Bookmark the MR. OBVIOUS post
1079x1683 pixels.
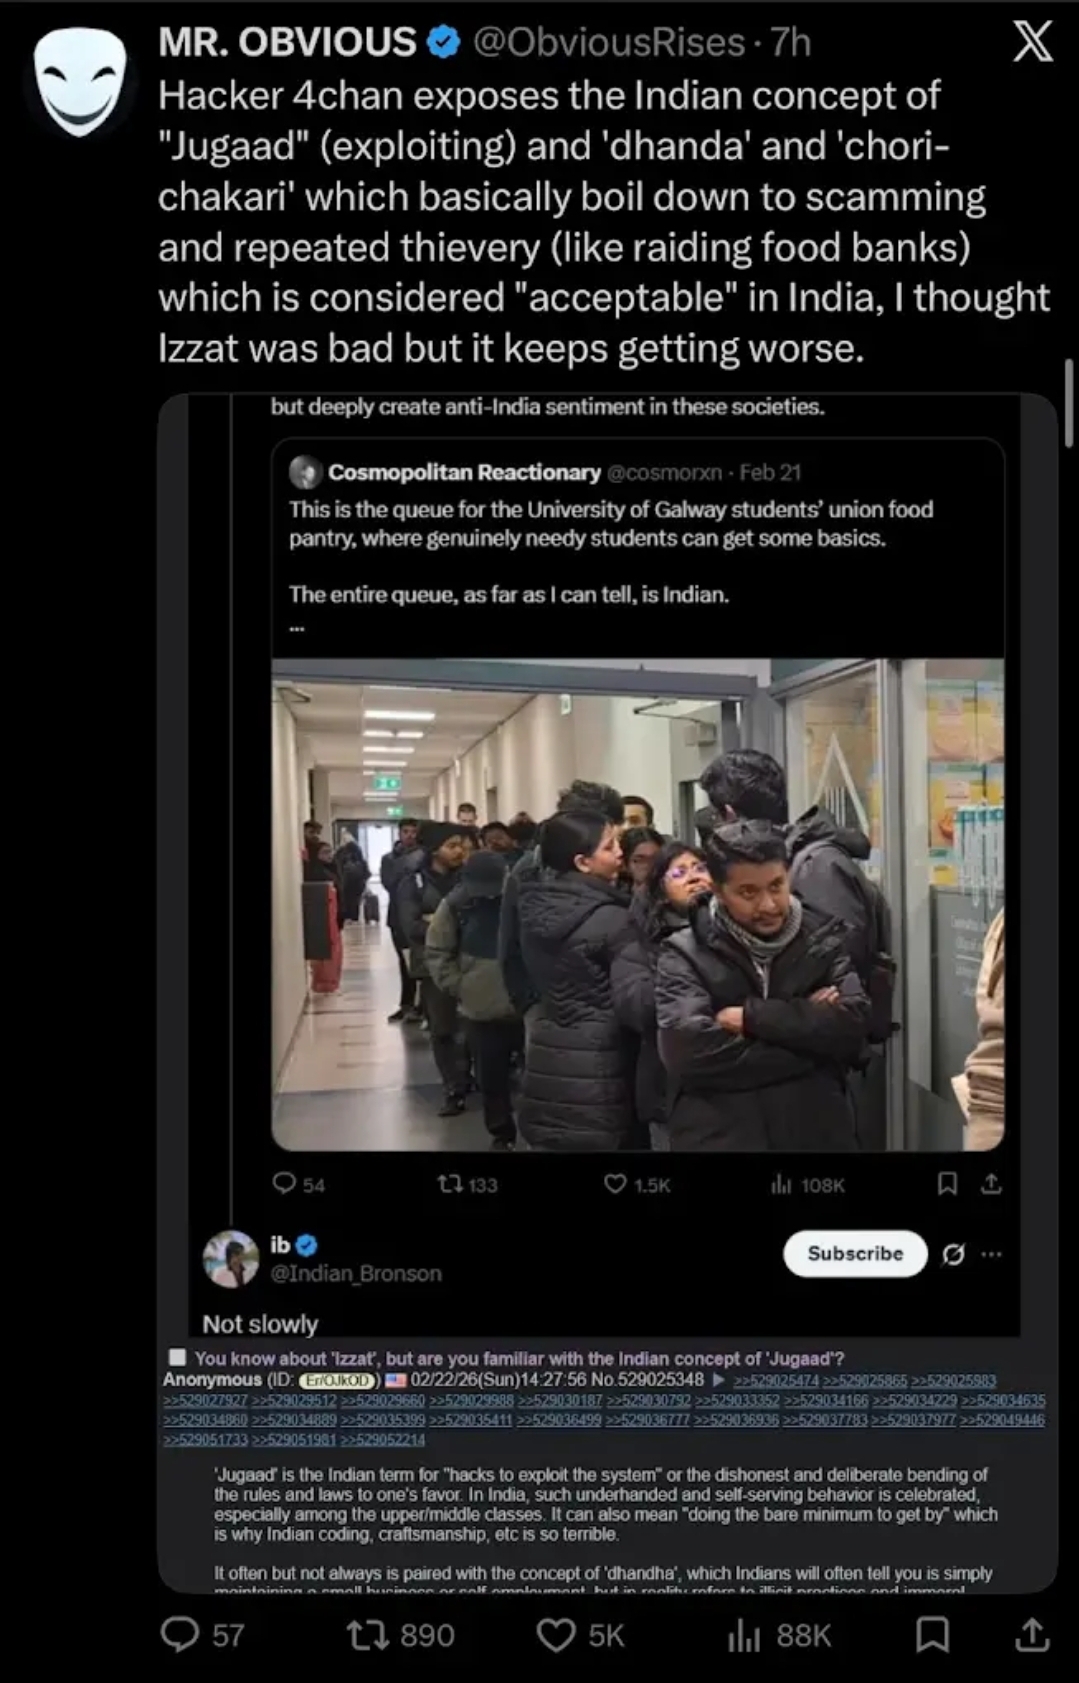[933, 1634]
